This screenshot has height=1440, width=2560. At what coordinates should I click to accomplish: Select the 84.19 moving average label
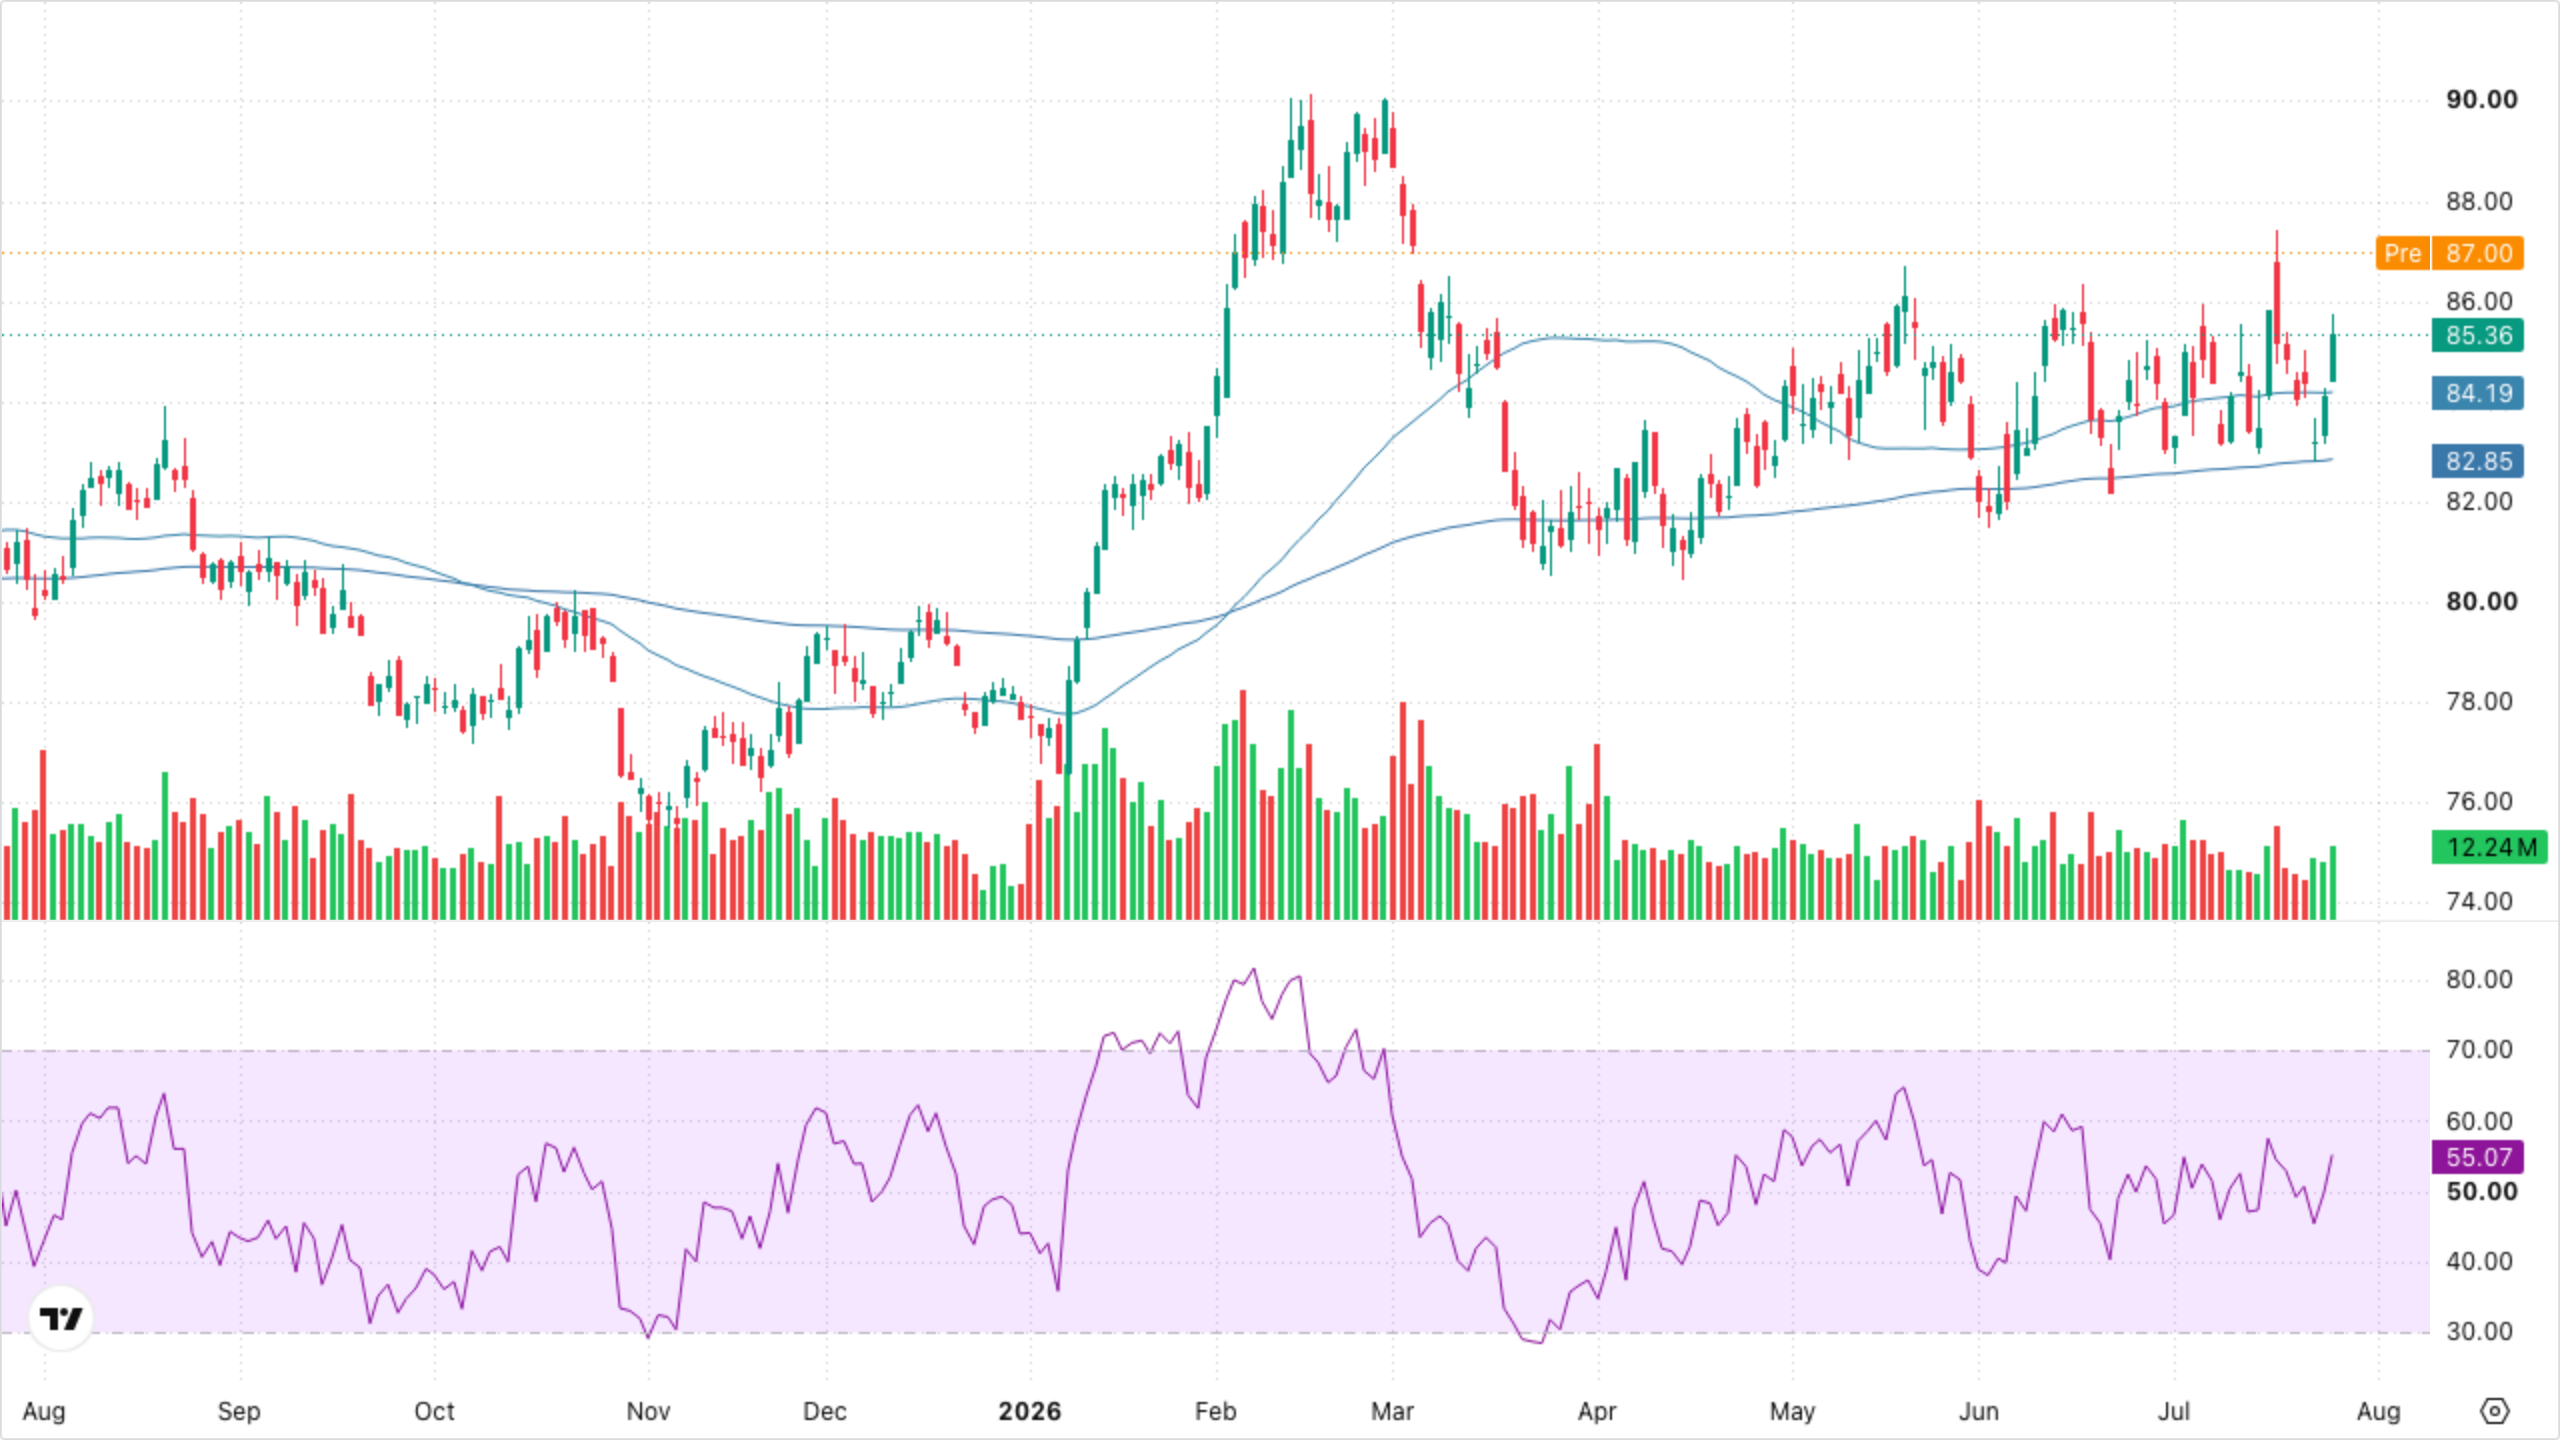coord(2478,393)
